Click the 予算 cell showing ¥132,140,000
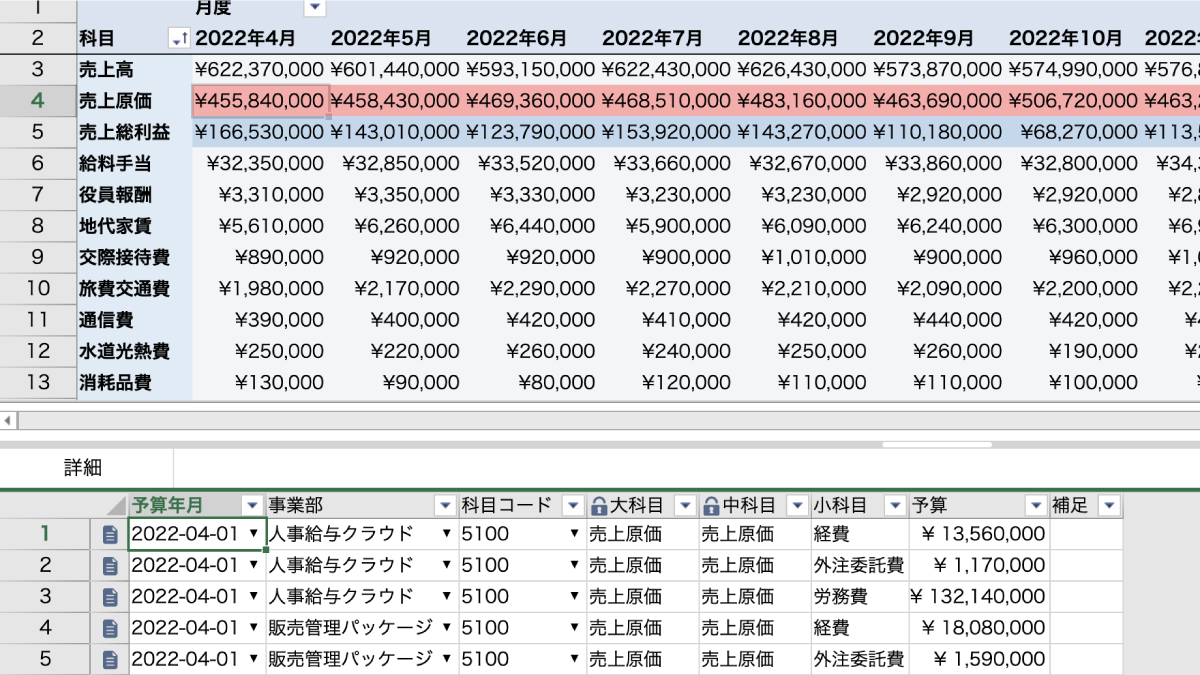 (x=978, y=597)
